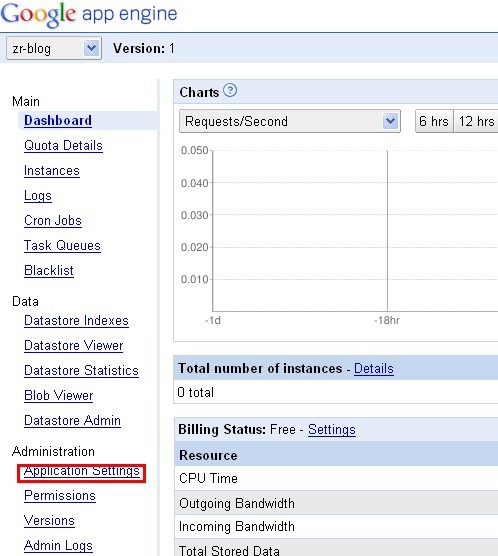The height and width of the screenshot is (556, 498).
Task: Select the 12 hrs time range
Action: [476, 121]
